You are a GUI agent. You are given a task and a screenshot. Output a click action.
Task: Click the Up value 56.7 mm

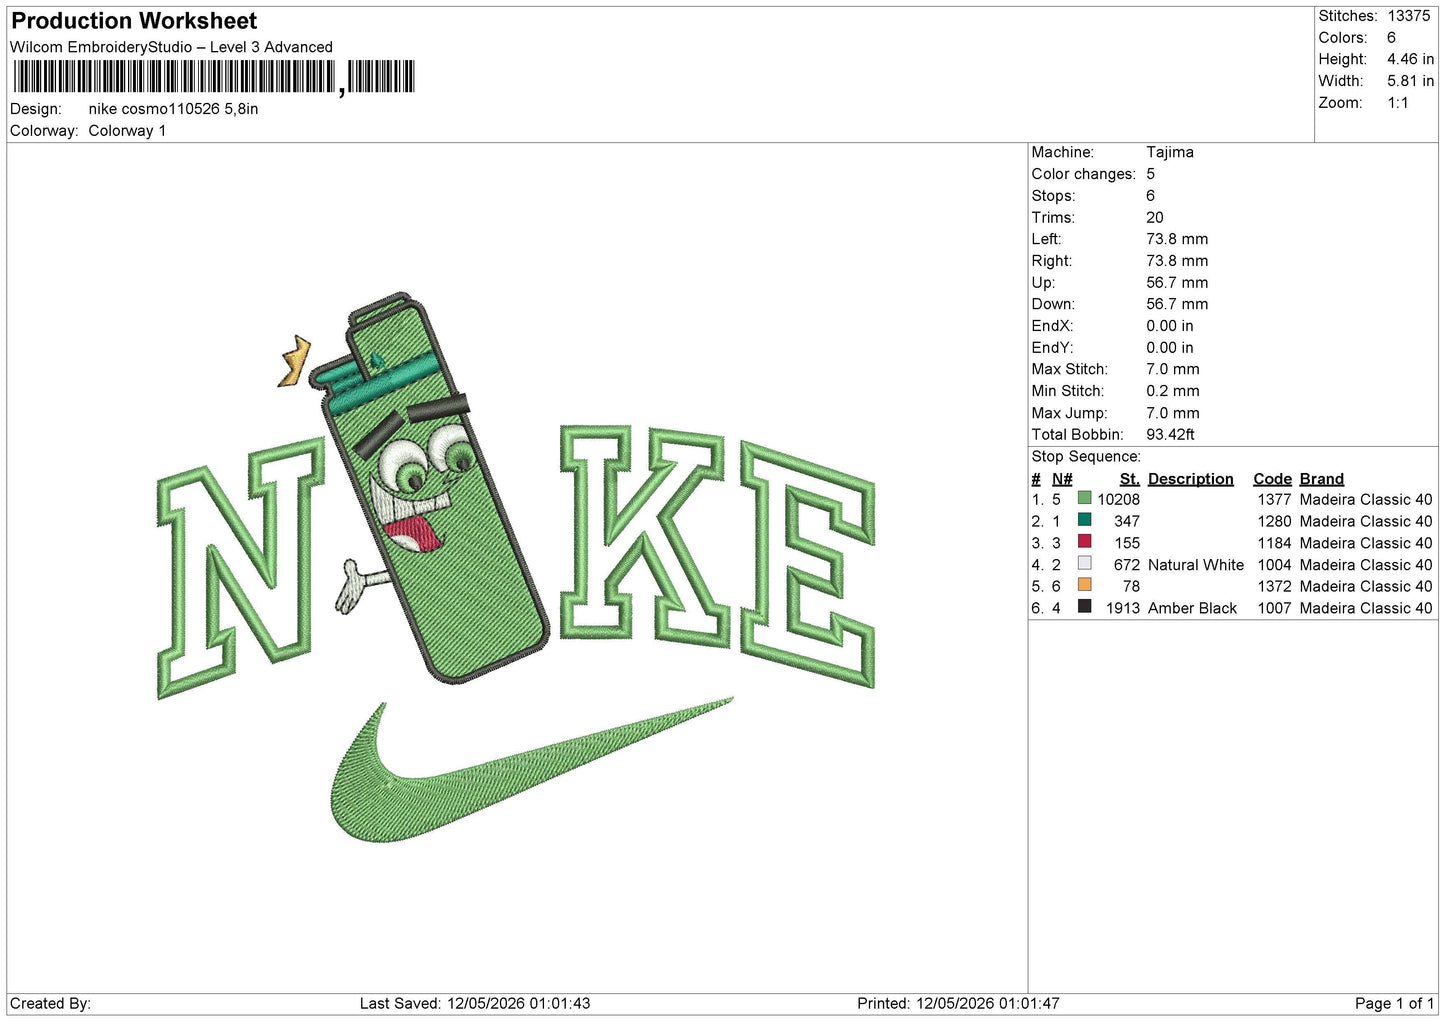(1177, 283)
